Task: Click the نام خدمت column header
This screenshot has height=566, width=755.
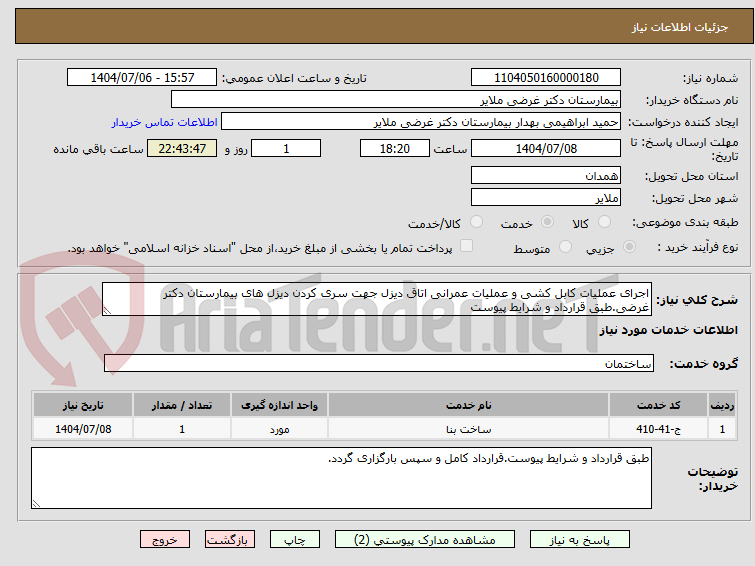Action: pos(469,405)
